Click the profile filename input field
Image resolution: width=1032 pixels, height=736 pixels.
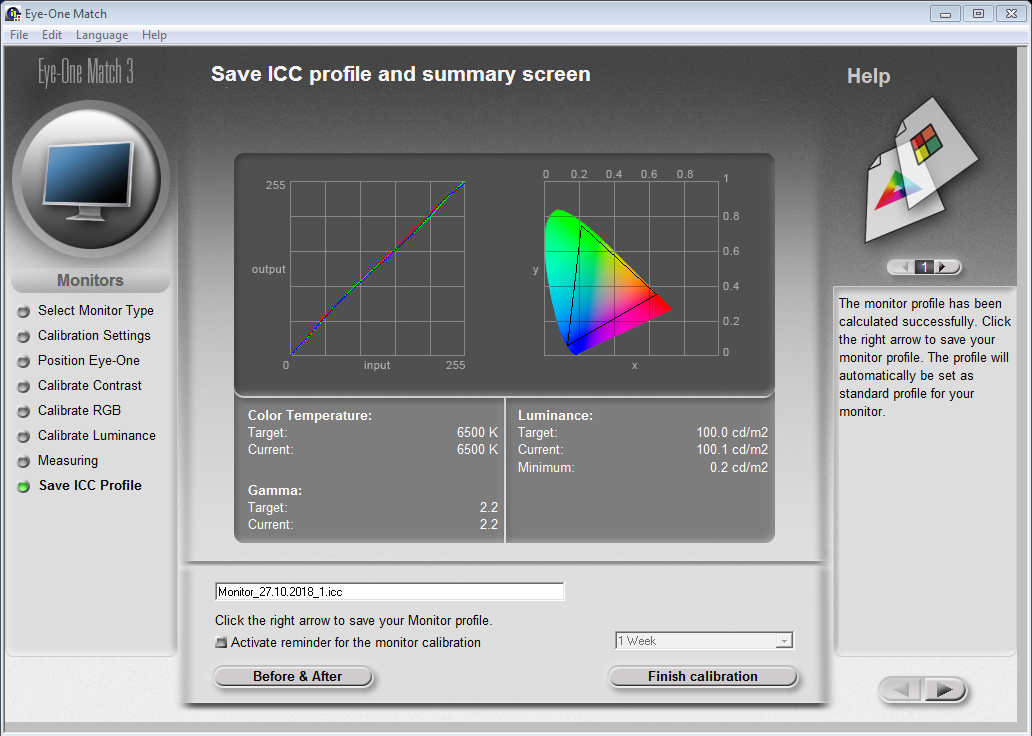(x=389, y=591)
